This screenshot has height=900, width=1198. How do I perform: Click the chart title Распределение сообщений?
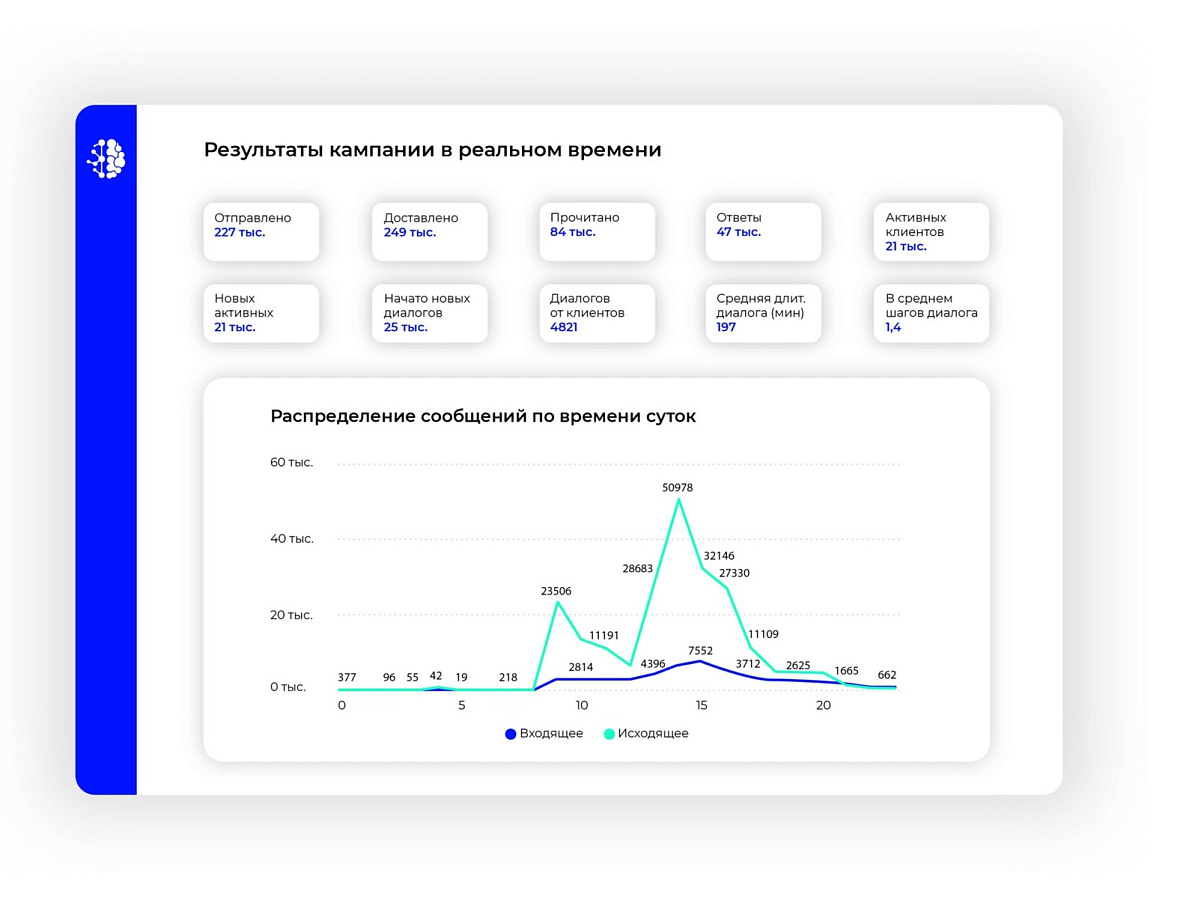(x=483, y=416)
